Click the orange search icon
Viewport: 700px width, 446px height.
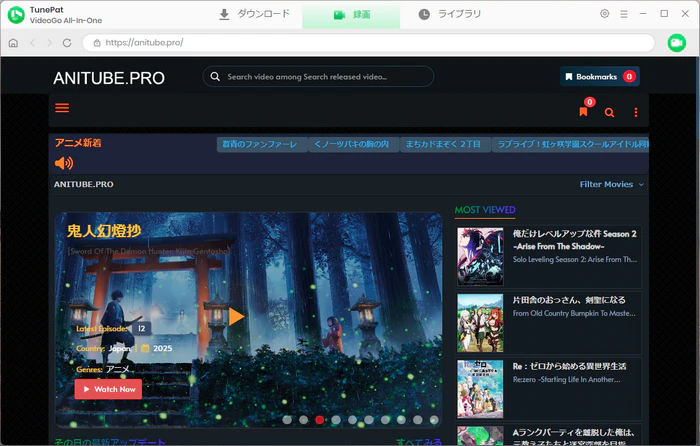609,113
